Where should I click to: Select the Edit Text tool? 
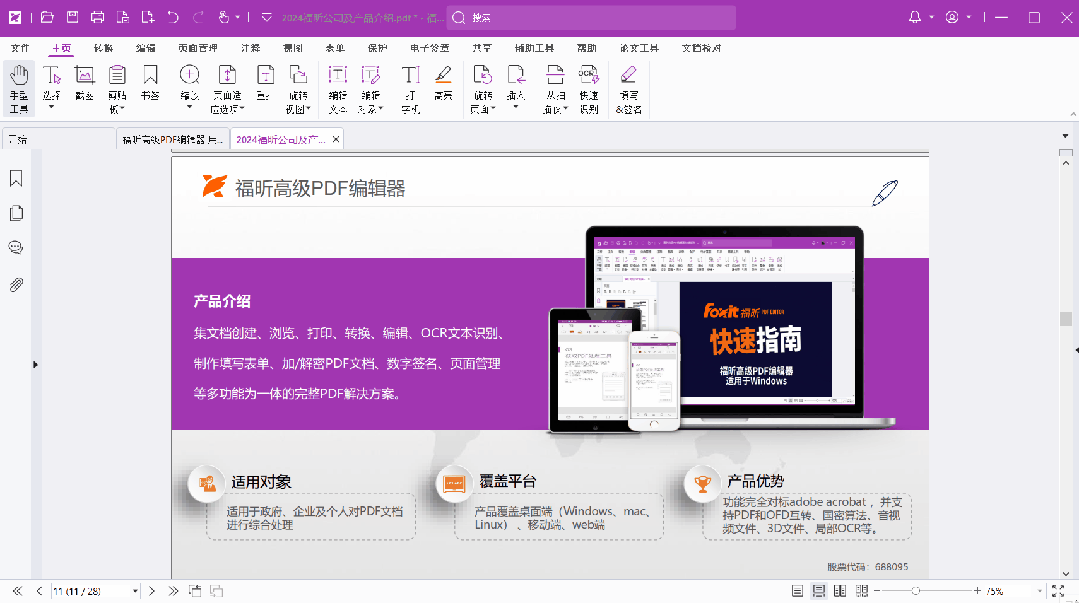[x=337, y=89]
